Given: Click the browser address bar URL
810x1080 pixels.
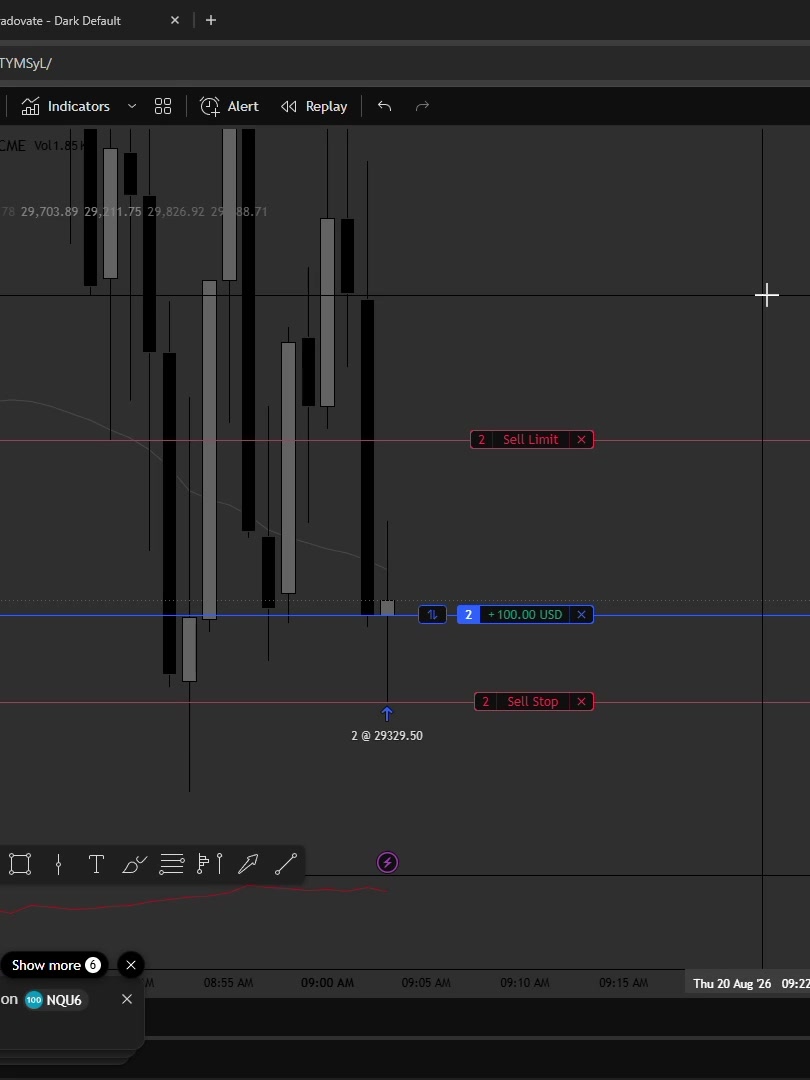Looking at the screenshot, I should (x=26, y=63).
